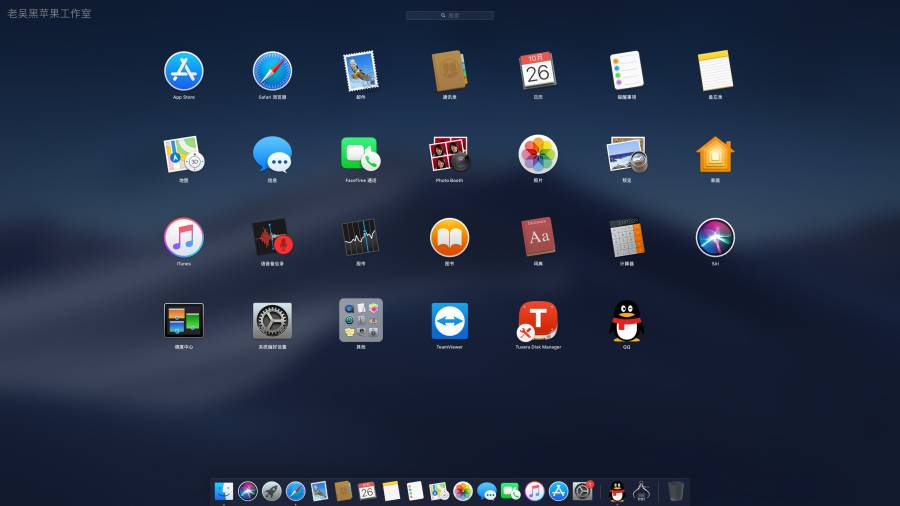Launch the Voice Memos app

click(x=272, y=237)
